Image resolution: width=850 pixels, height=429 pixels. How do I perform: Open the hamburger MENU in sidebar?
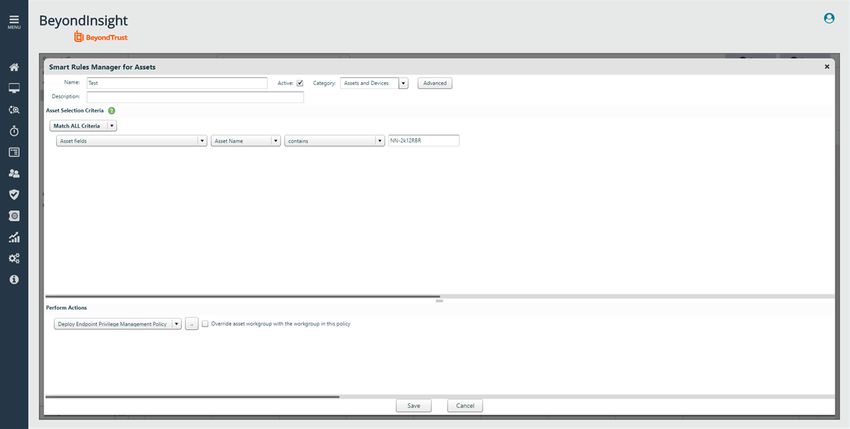tap(14, 22)
